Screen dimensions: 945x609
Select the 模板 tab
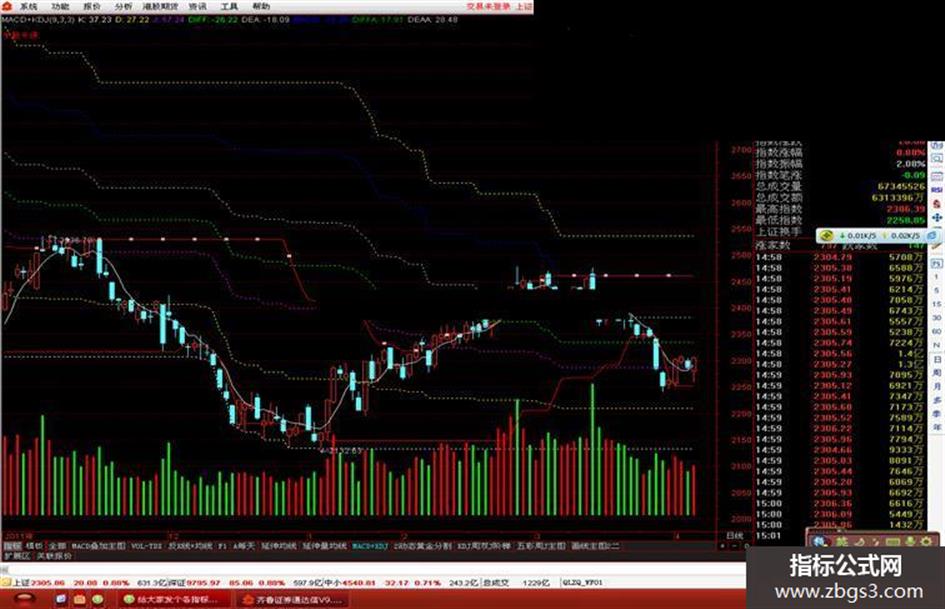click(x=34, y=546)
